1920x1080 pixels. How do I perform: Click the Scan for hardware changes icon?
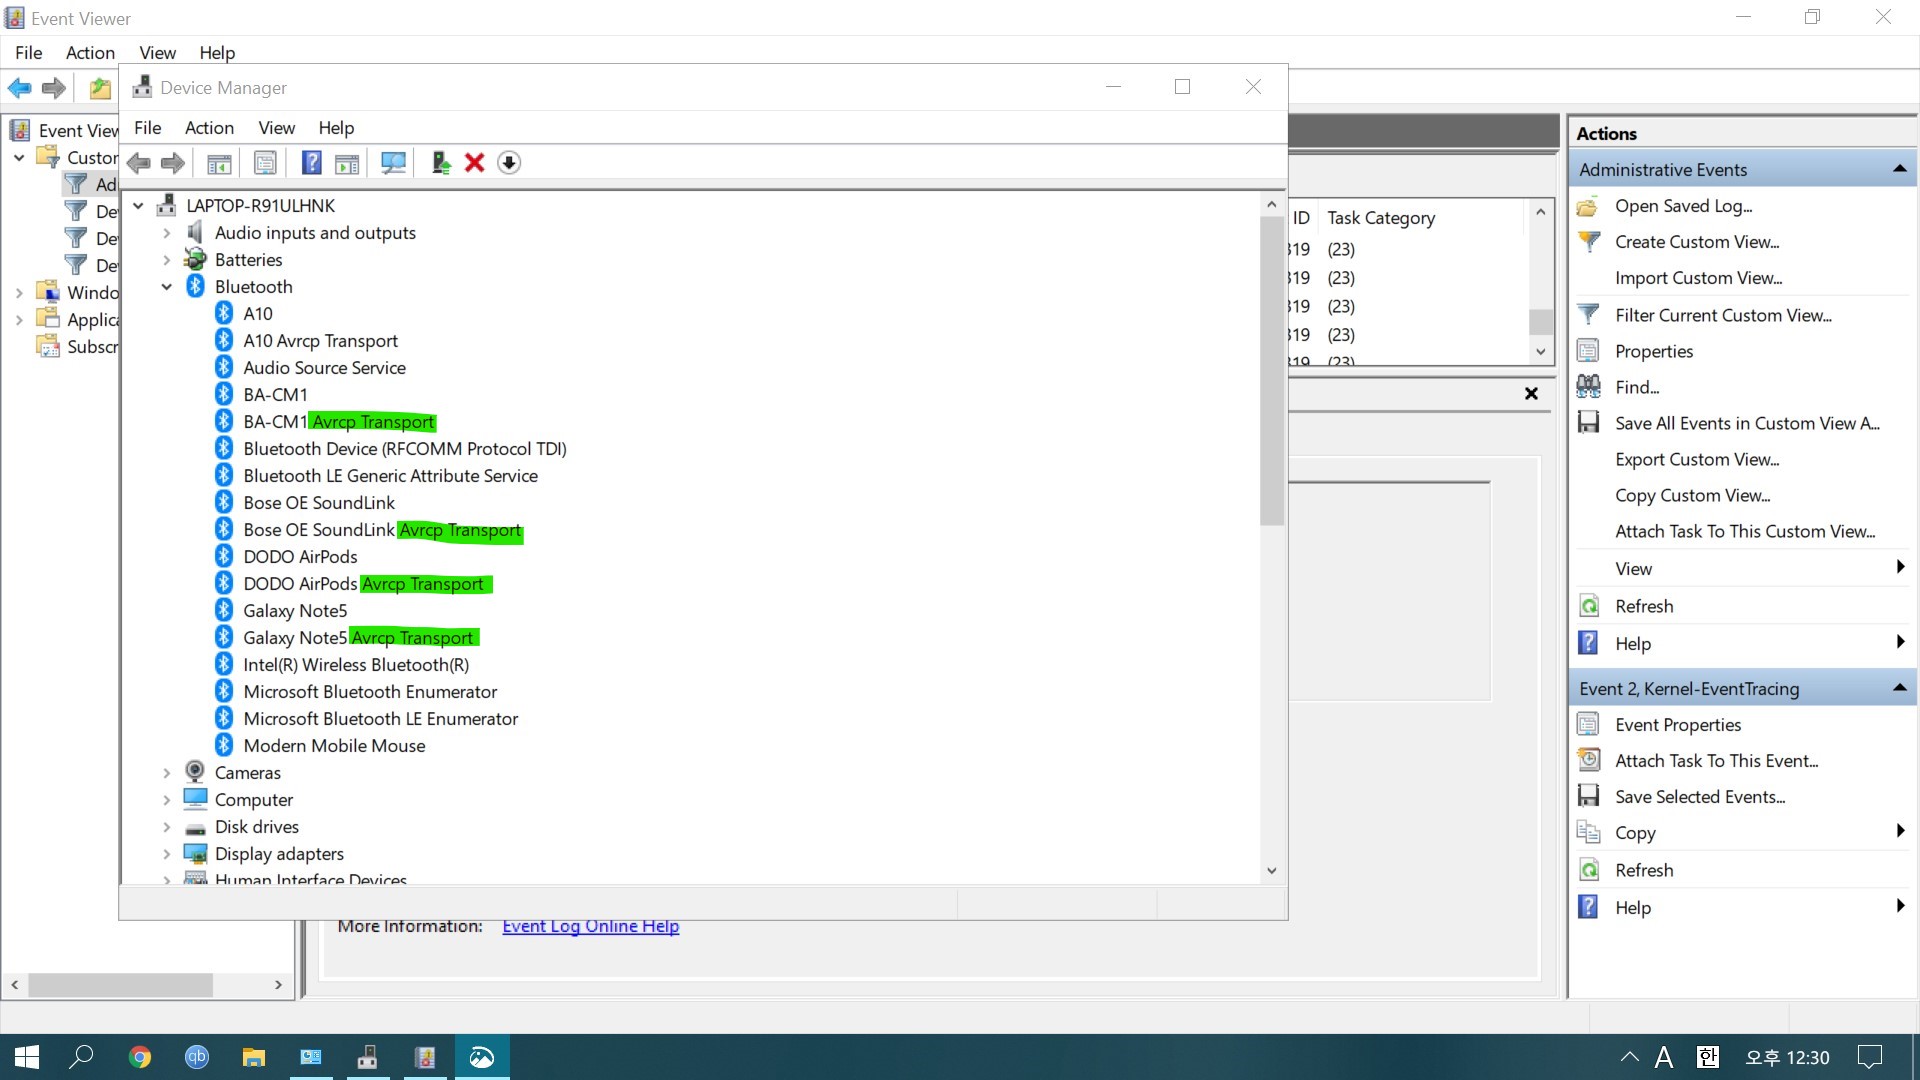tap(393, 163)
